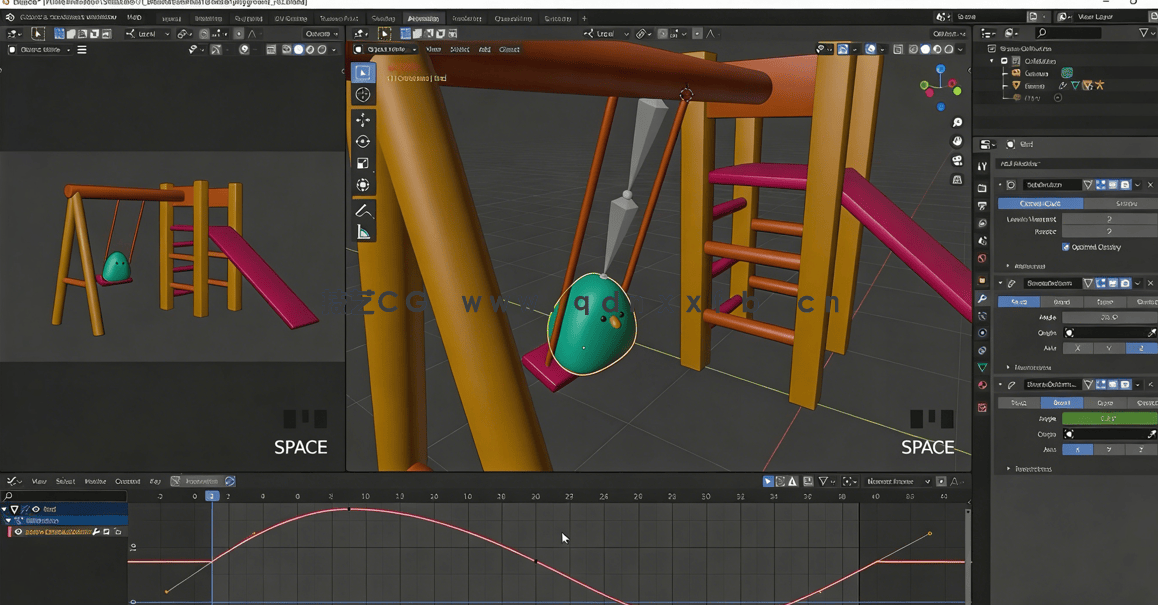Switch viewport to rendered shading sphere icon
The height and width of the screenshot is (605, 1158).
pos(947,48)
